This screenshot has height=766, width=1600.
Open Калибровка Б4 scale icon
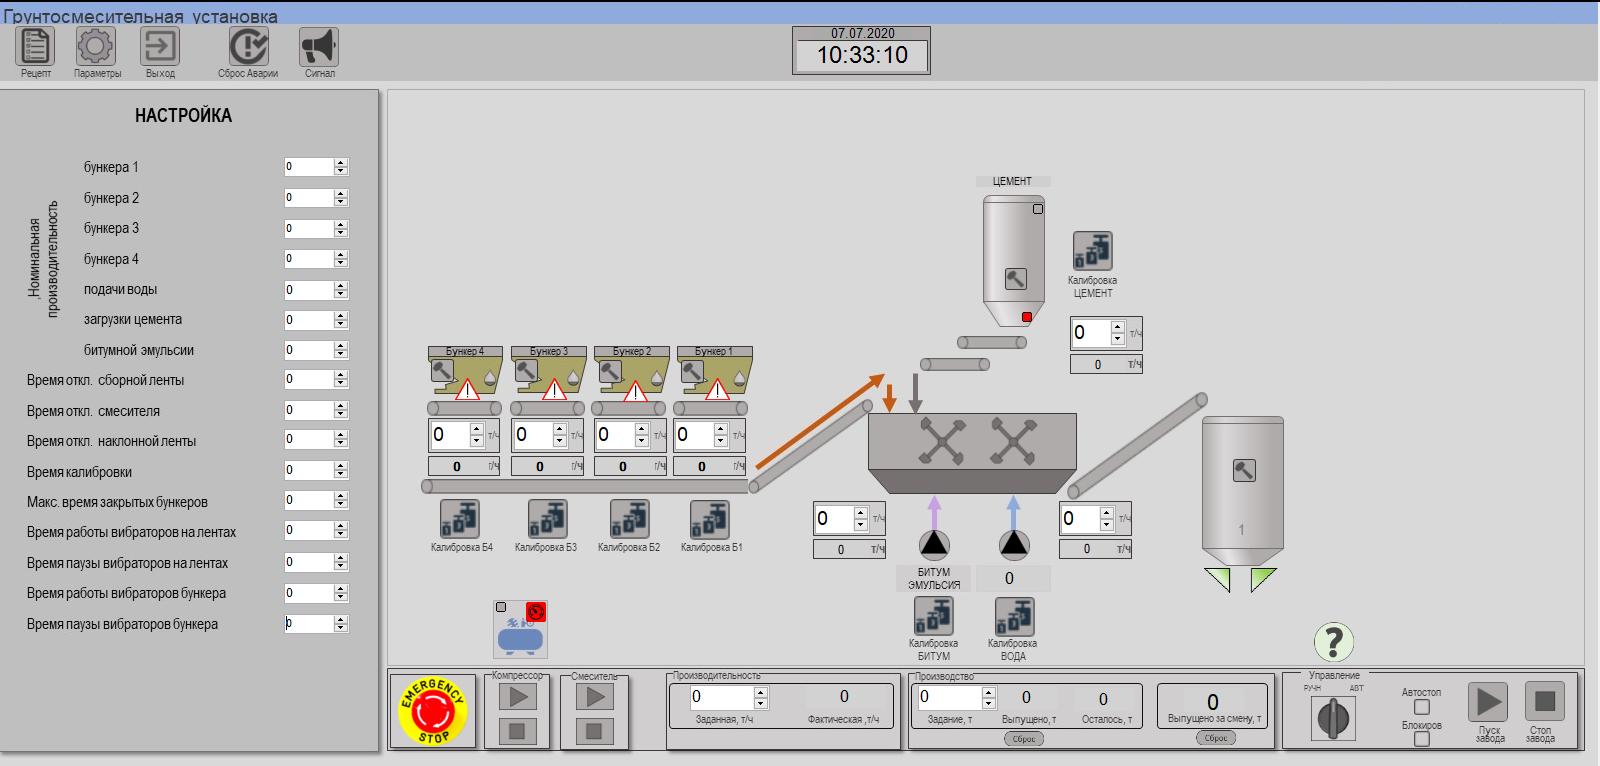tap(460, 520)
